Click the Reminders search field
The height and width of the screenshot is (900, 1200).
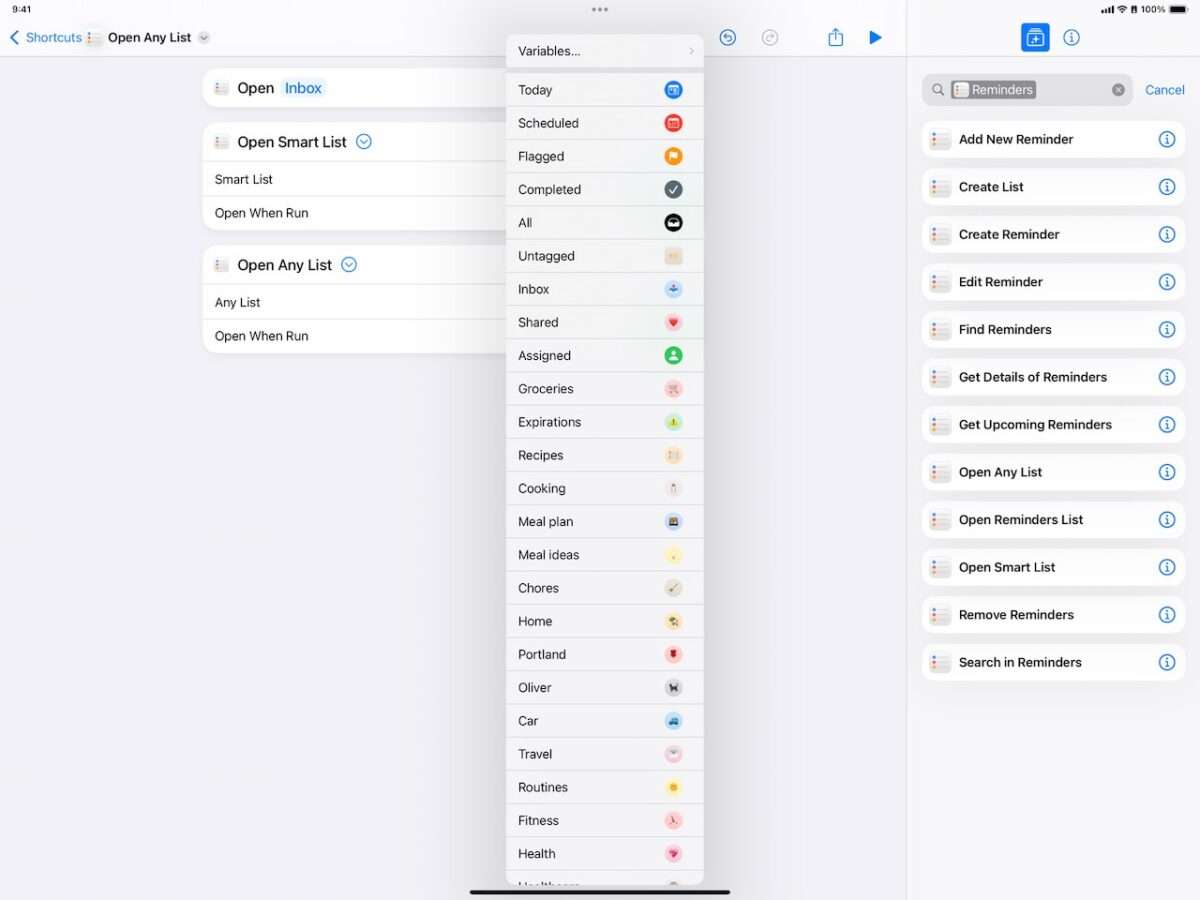pyautogui.click(x=1027, y=90)
